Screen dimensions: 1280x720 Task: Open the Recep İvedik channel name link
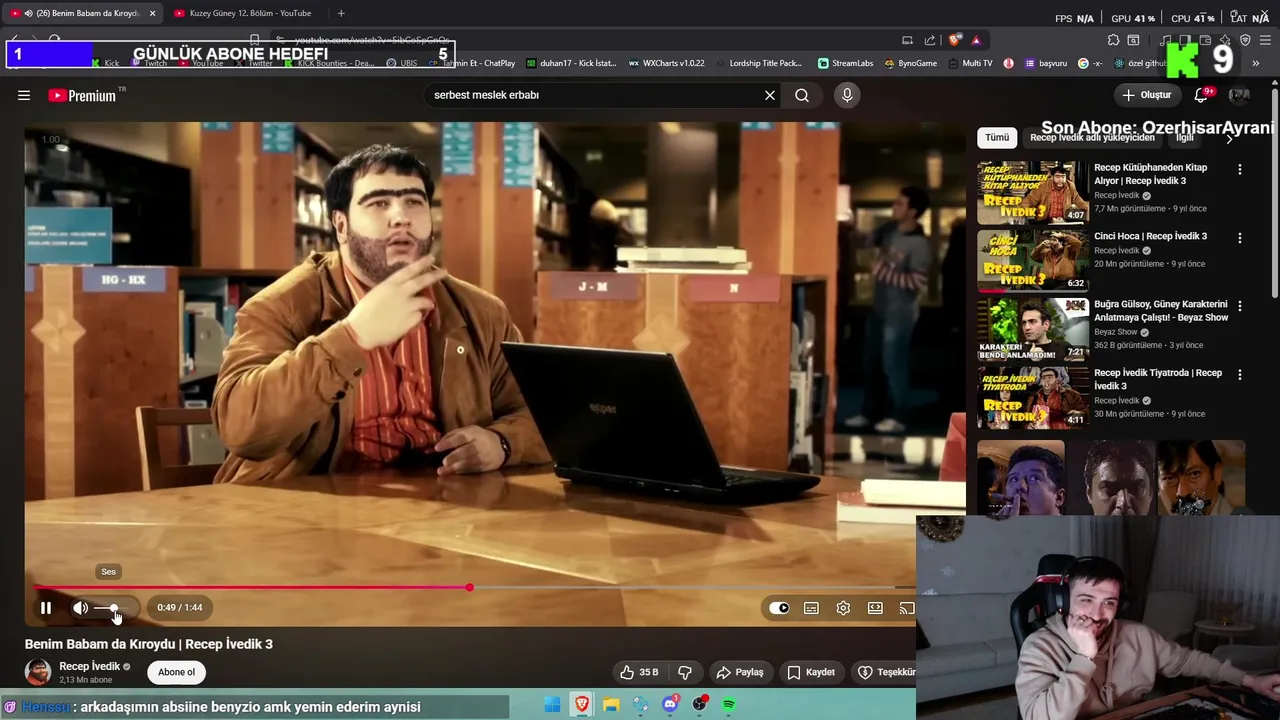click(89, 666)
